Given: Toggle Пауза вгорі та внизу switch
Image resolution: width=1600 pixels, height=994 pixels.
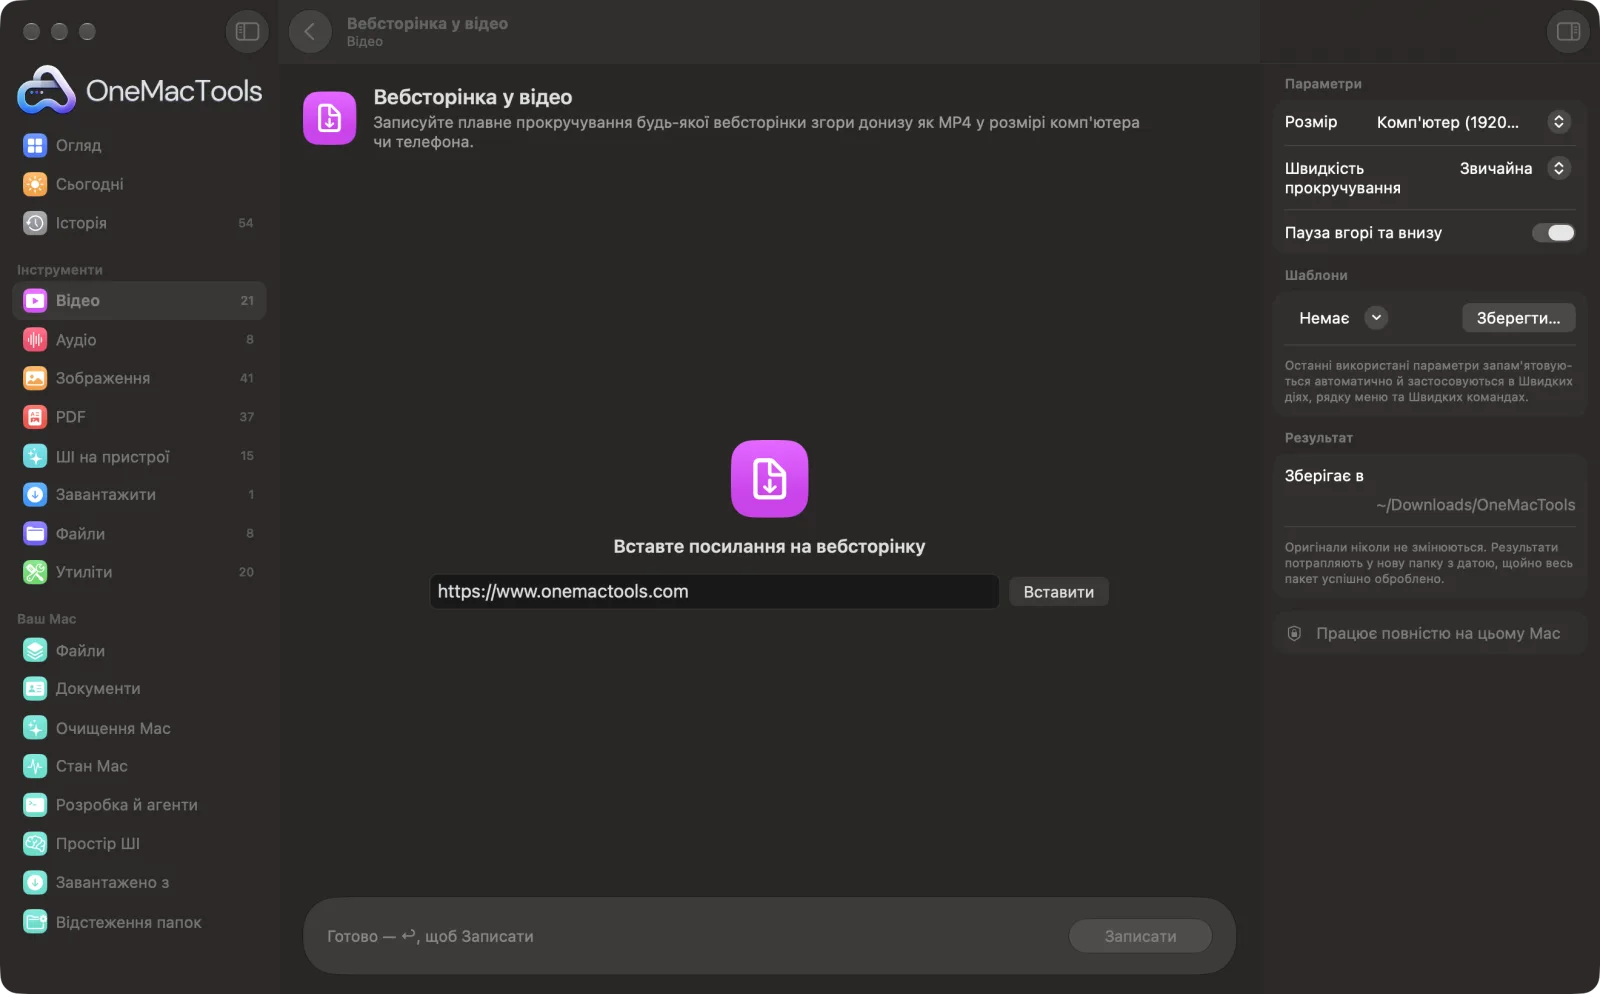Looking at the screenshot, I should [1553, 233].
